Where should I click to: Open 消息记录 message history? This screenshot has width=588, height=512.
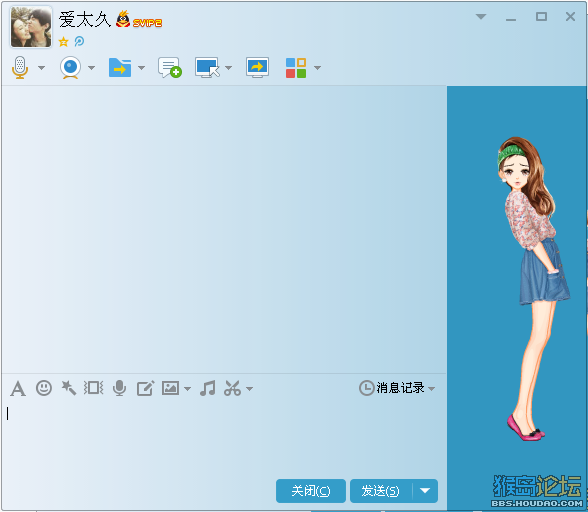click(x=392, y=388)
